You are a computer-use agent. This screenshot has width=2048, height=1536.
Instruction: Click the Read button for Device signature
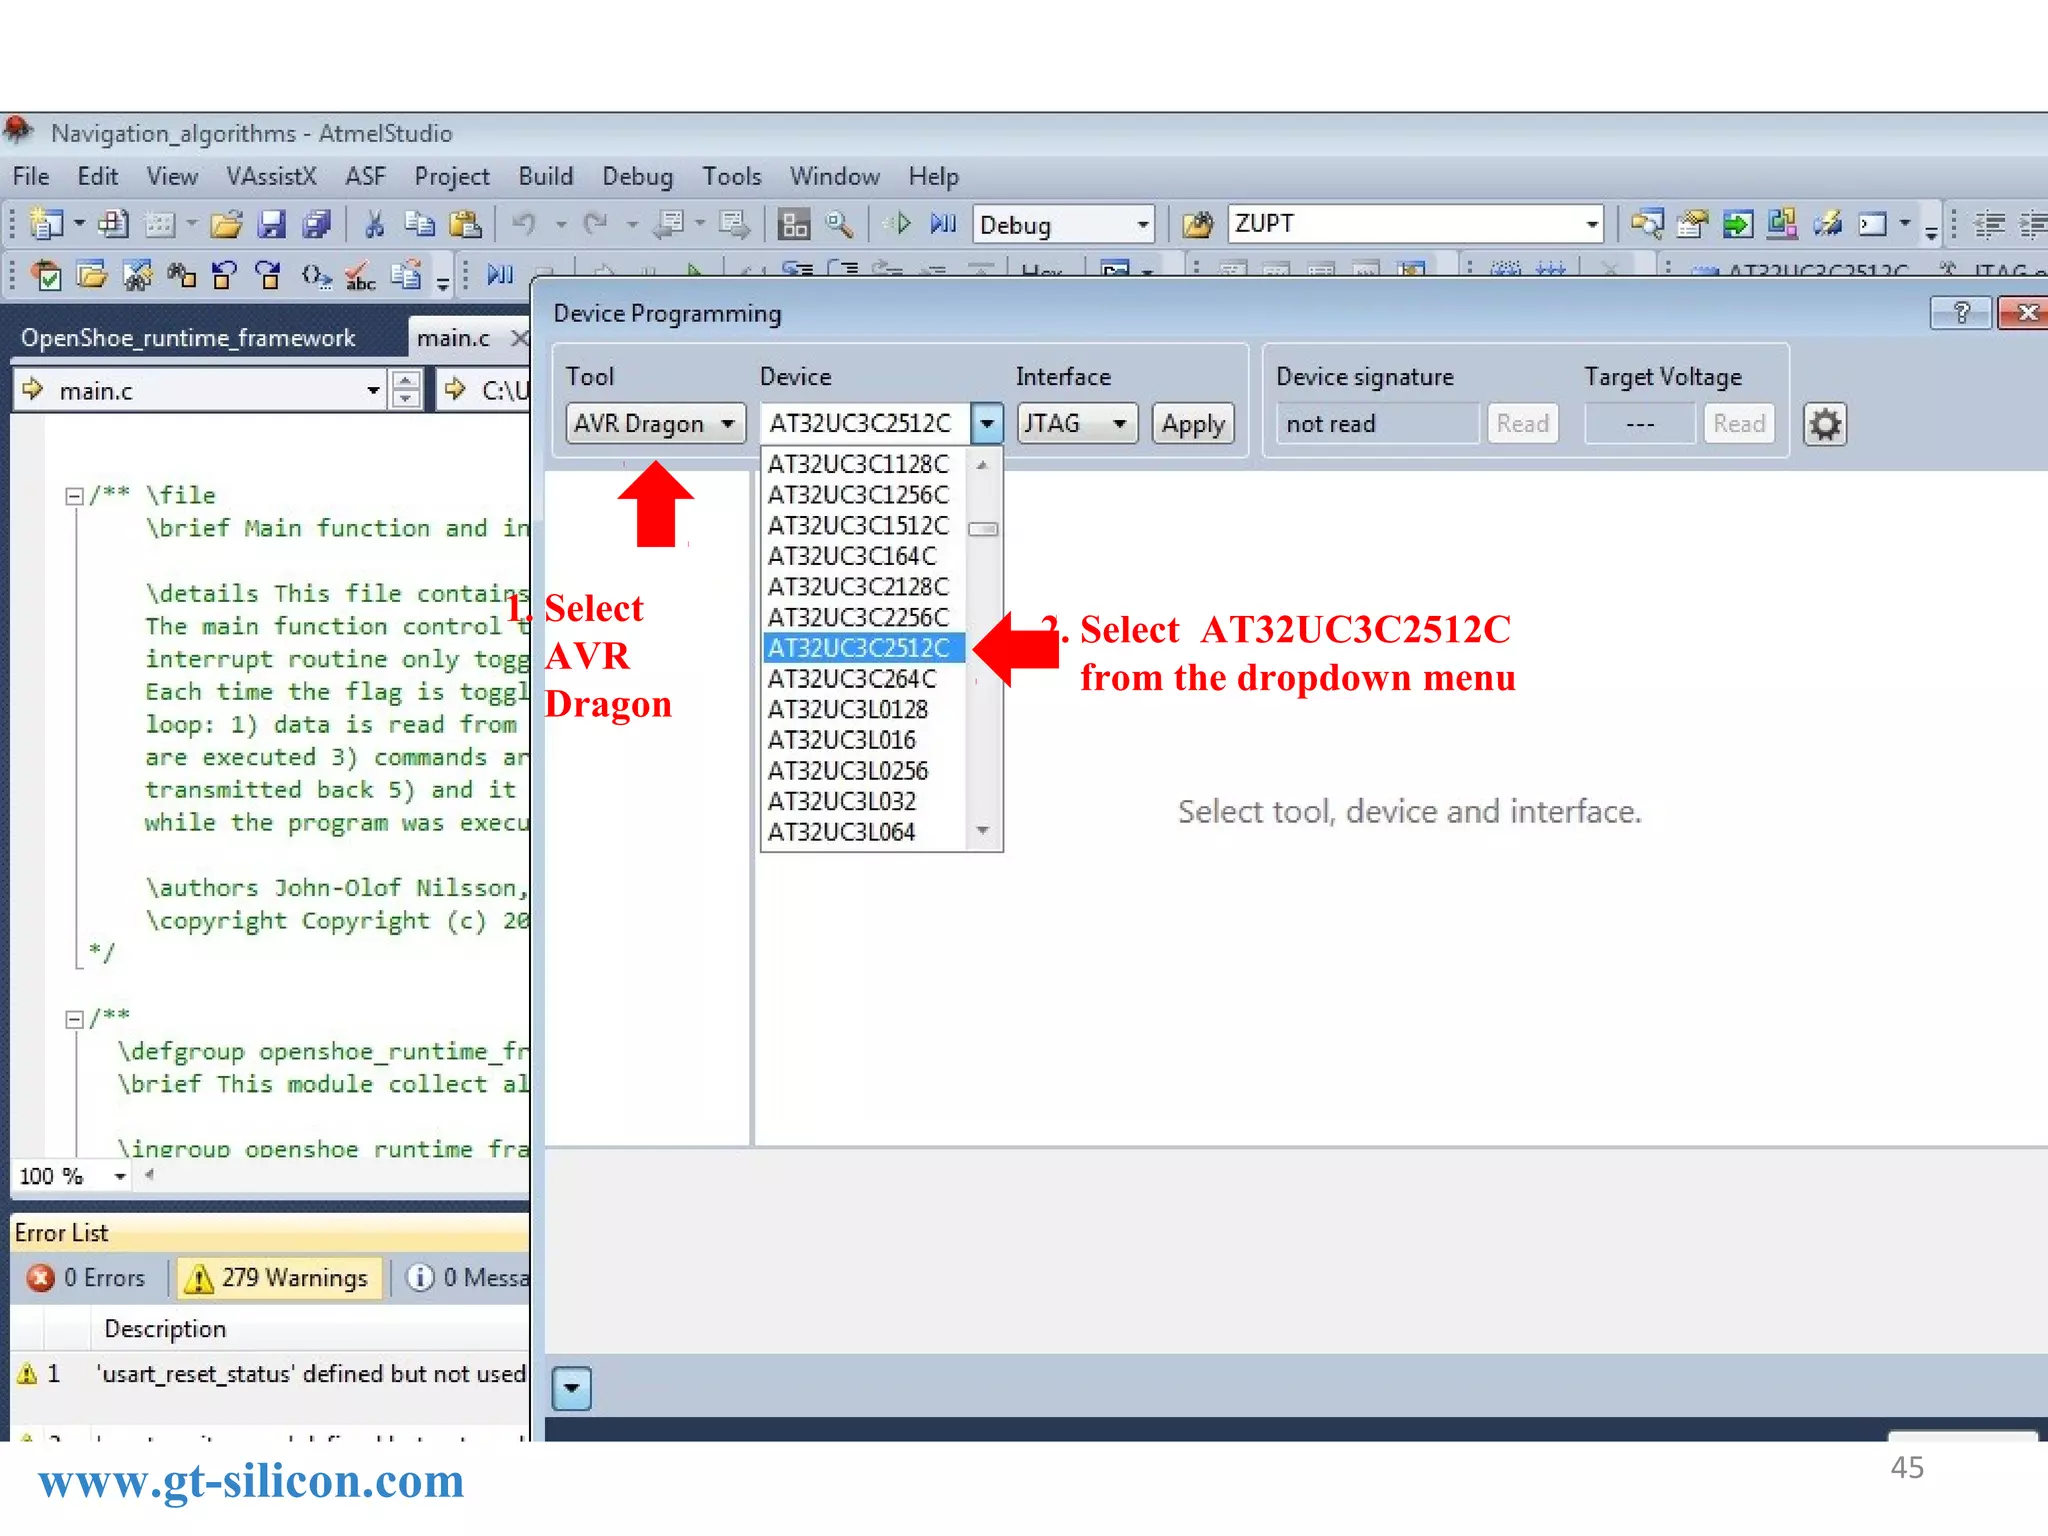(1522, 424)
